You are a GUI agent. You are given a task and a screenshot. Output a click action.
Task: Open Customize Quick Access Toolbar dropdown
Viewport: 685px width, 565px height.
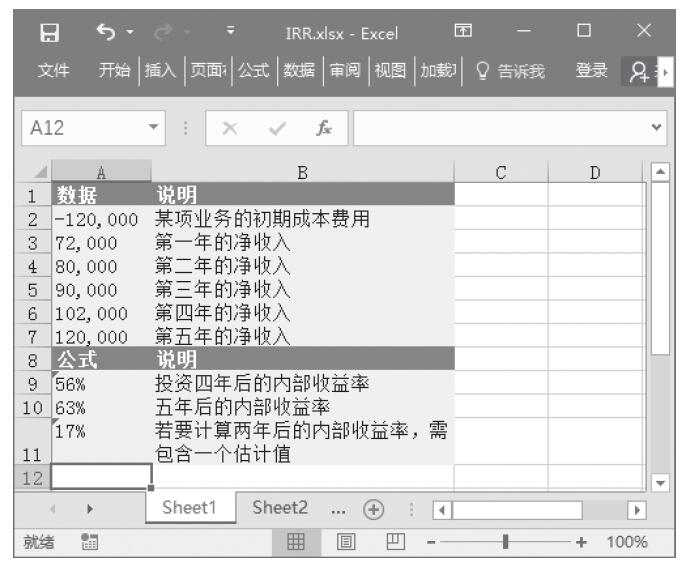tap(231, 34)
